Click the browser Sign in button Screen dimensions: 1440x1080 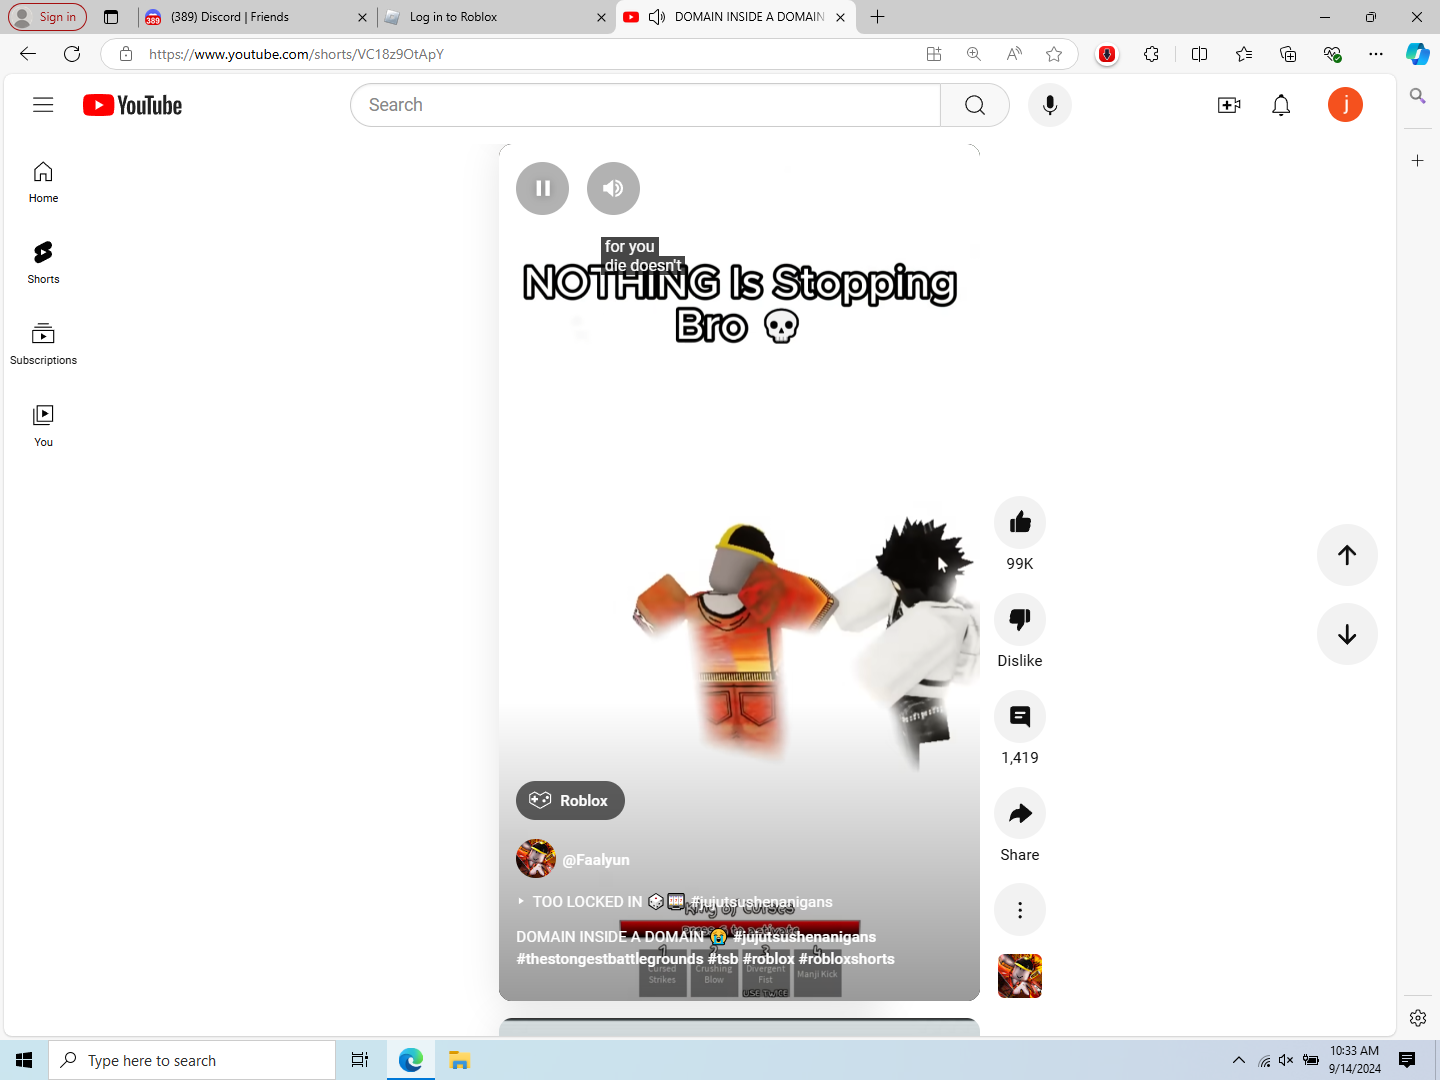coord(47,17)
